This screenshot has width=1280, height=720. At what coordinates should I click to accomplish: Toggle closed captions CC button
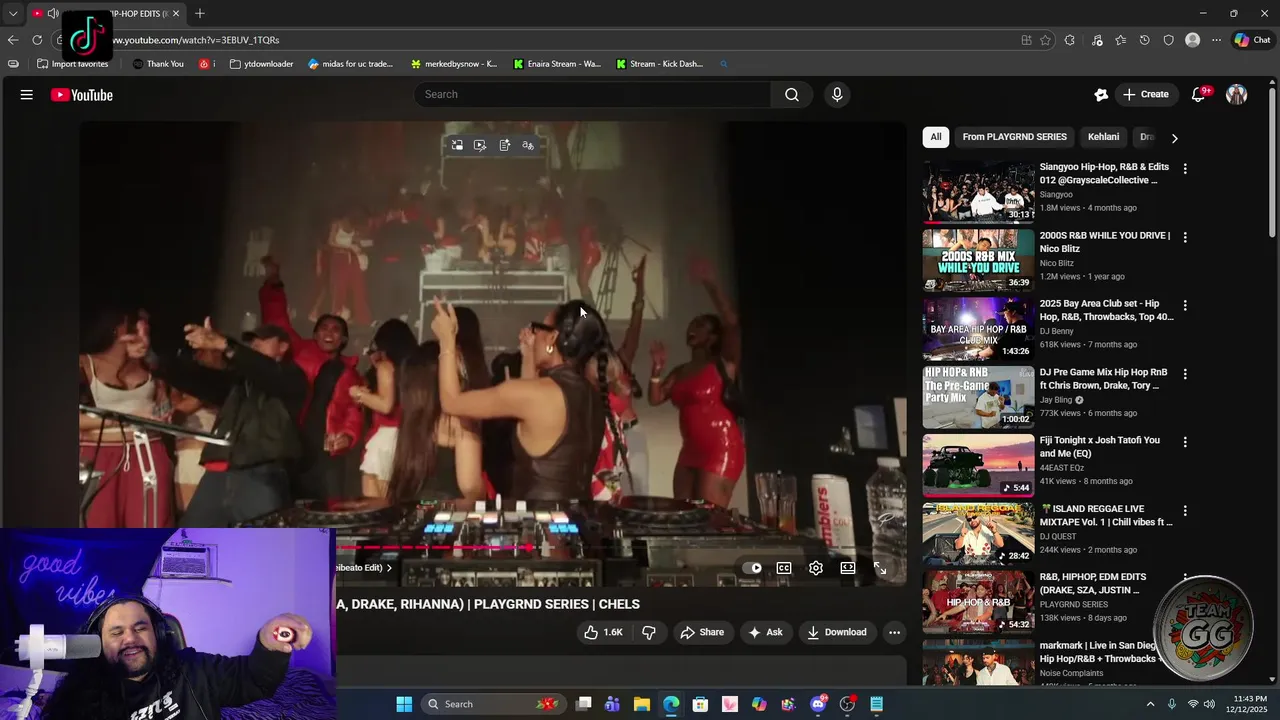[x=784, y=568]
